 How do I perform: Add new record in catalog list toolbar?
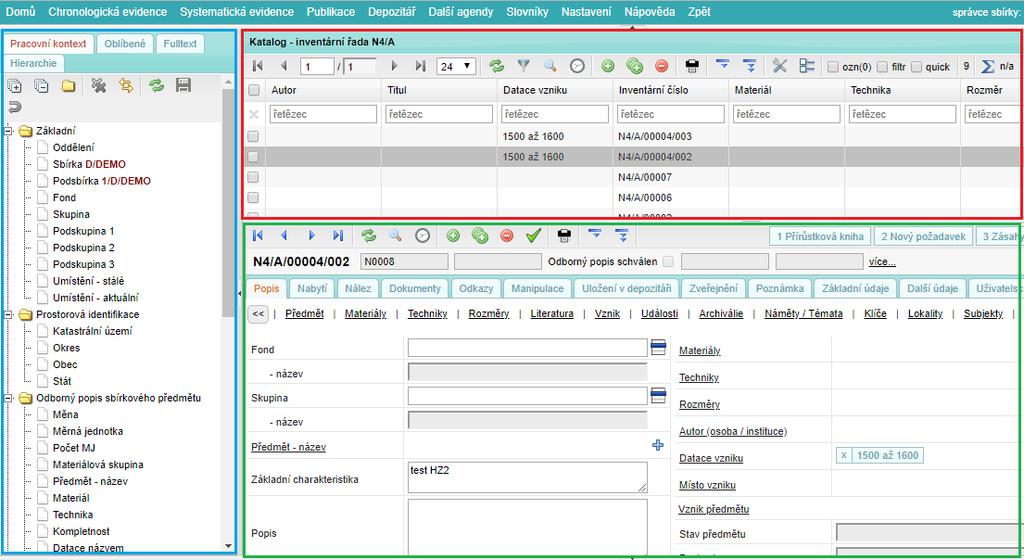(x=608, y=66)
